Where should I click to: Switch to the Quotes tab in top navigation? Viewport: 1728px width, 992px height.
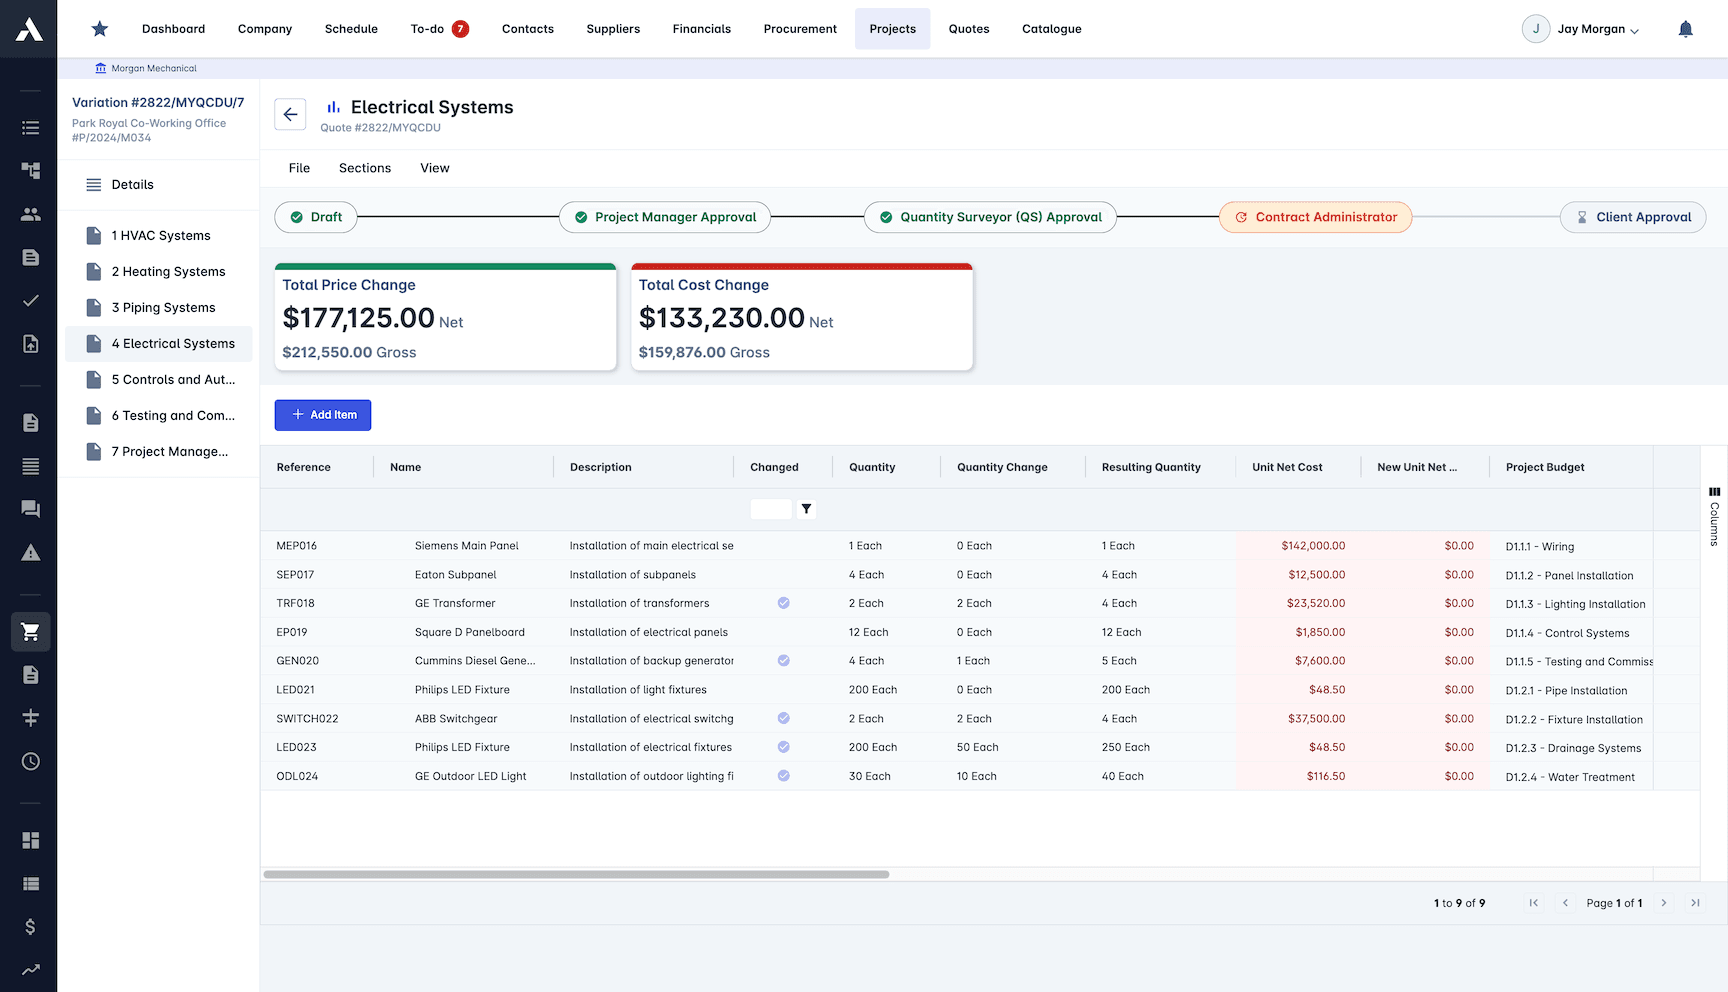pyautogui.click(x=968, y=29)
